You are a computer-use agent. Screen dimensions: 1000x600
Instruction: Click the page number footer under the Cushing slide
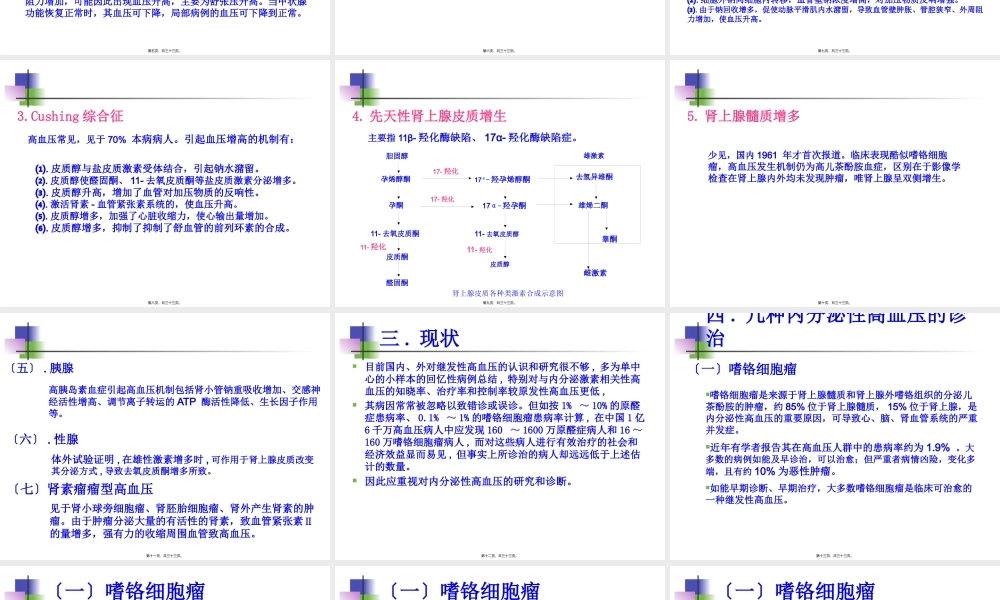[165, 300]
